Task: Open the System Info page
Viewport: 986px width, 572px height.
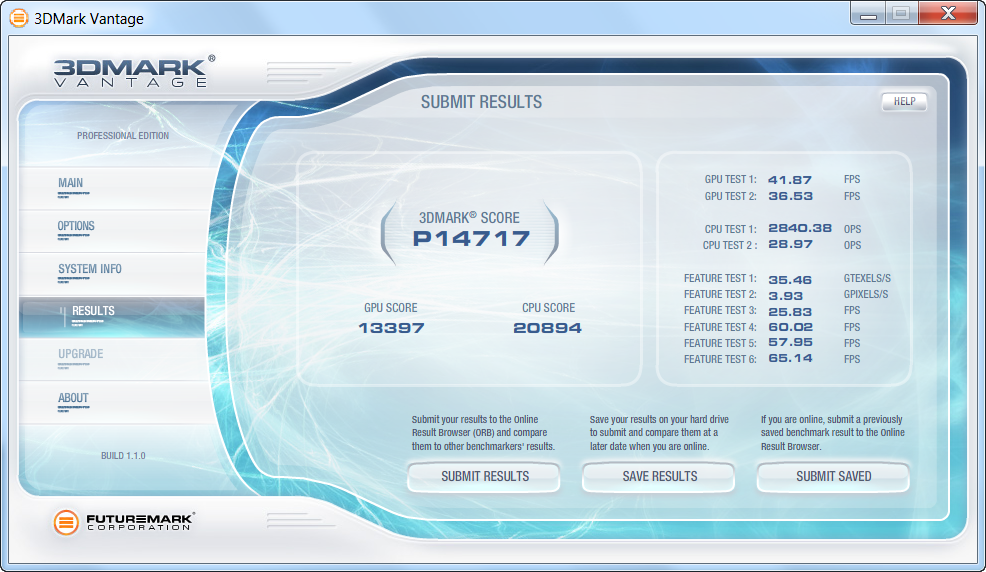Action: 113,273
